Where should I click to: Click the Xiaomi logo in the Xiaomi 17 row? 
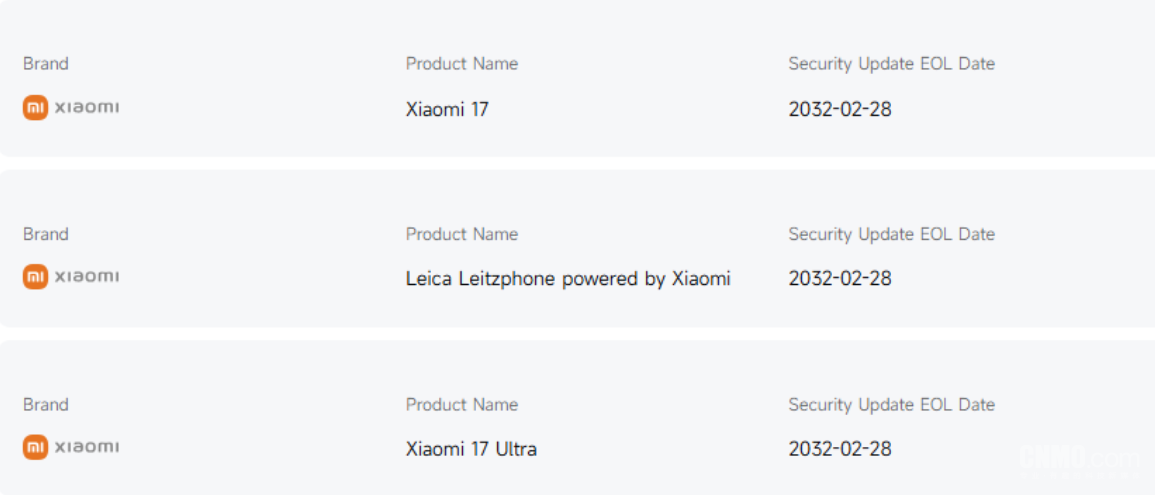(x=35, y=108)
